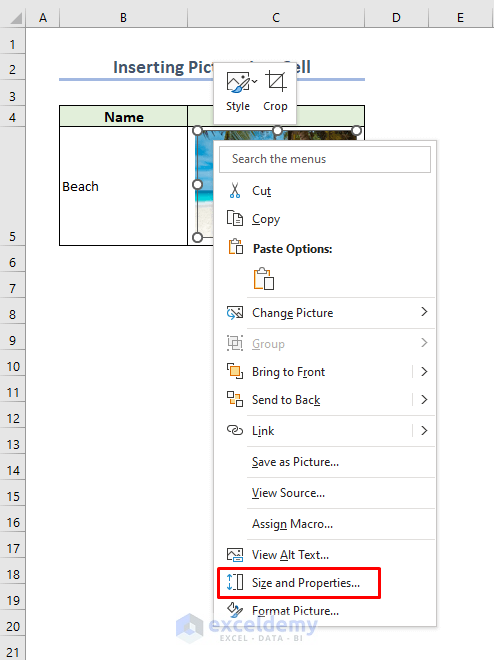Click the View Alt Text icon

(235, 555)
